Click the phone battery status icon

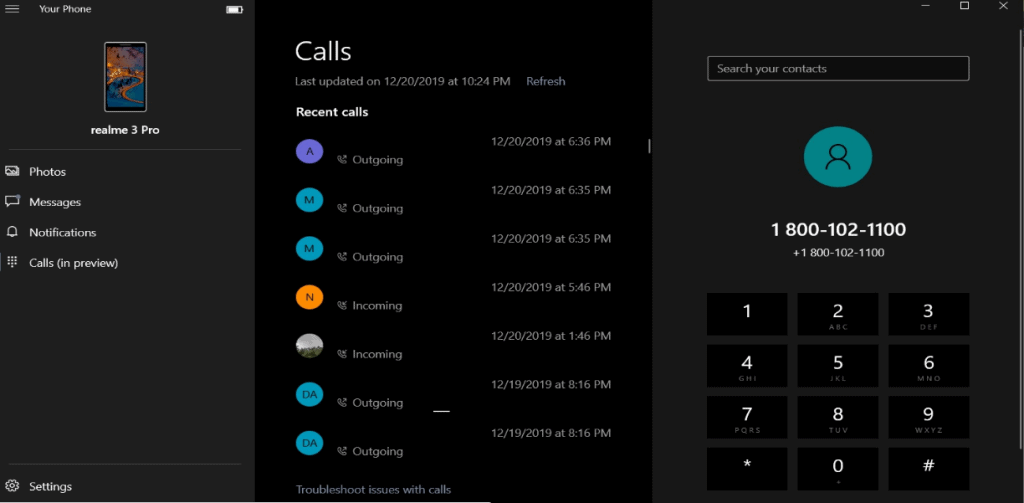point(234,9)
